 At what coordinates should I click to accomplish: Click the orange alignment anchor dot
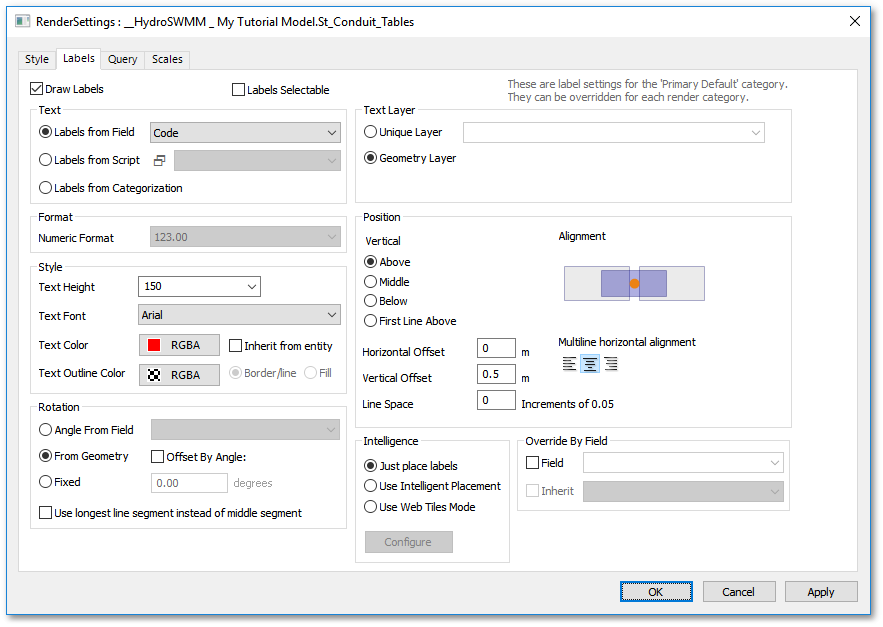point(635,283)
